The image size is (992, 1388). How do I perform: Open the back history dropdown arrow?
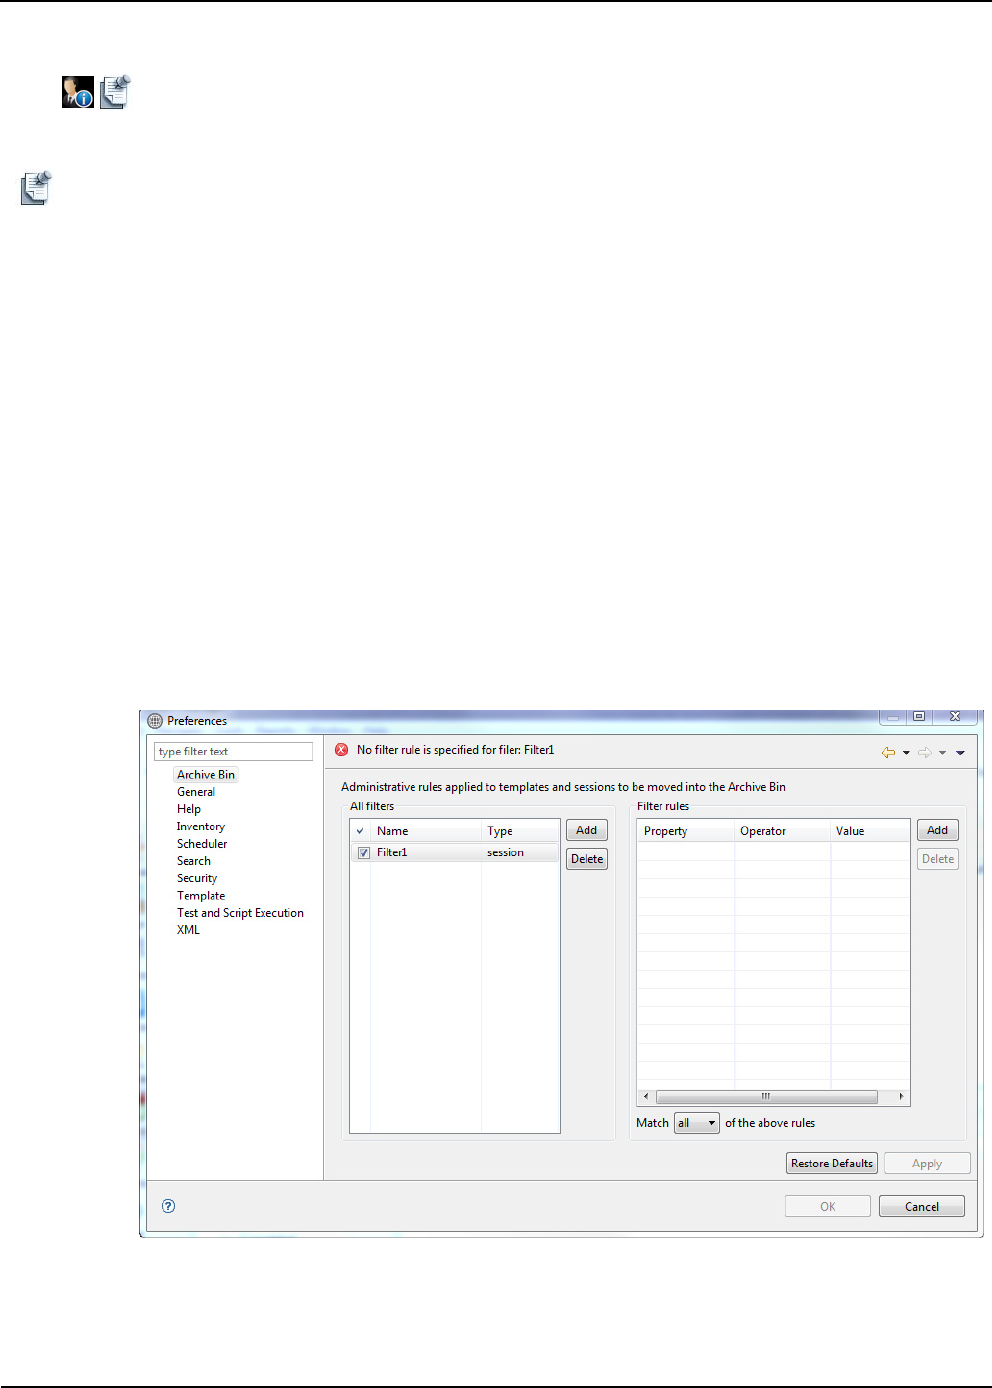click(906, 753)
